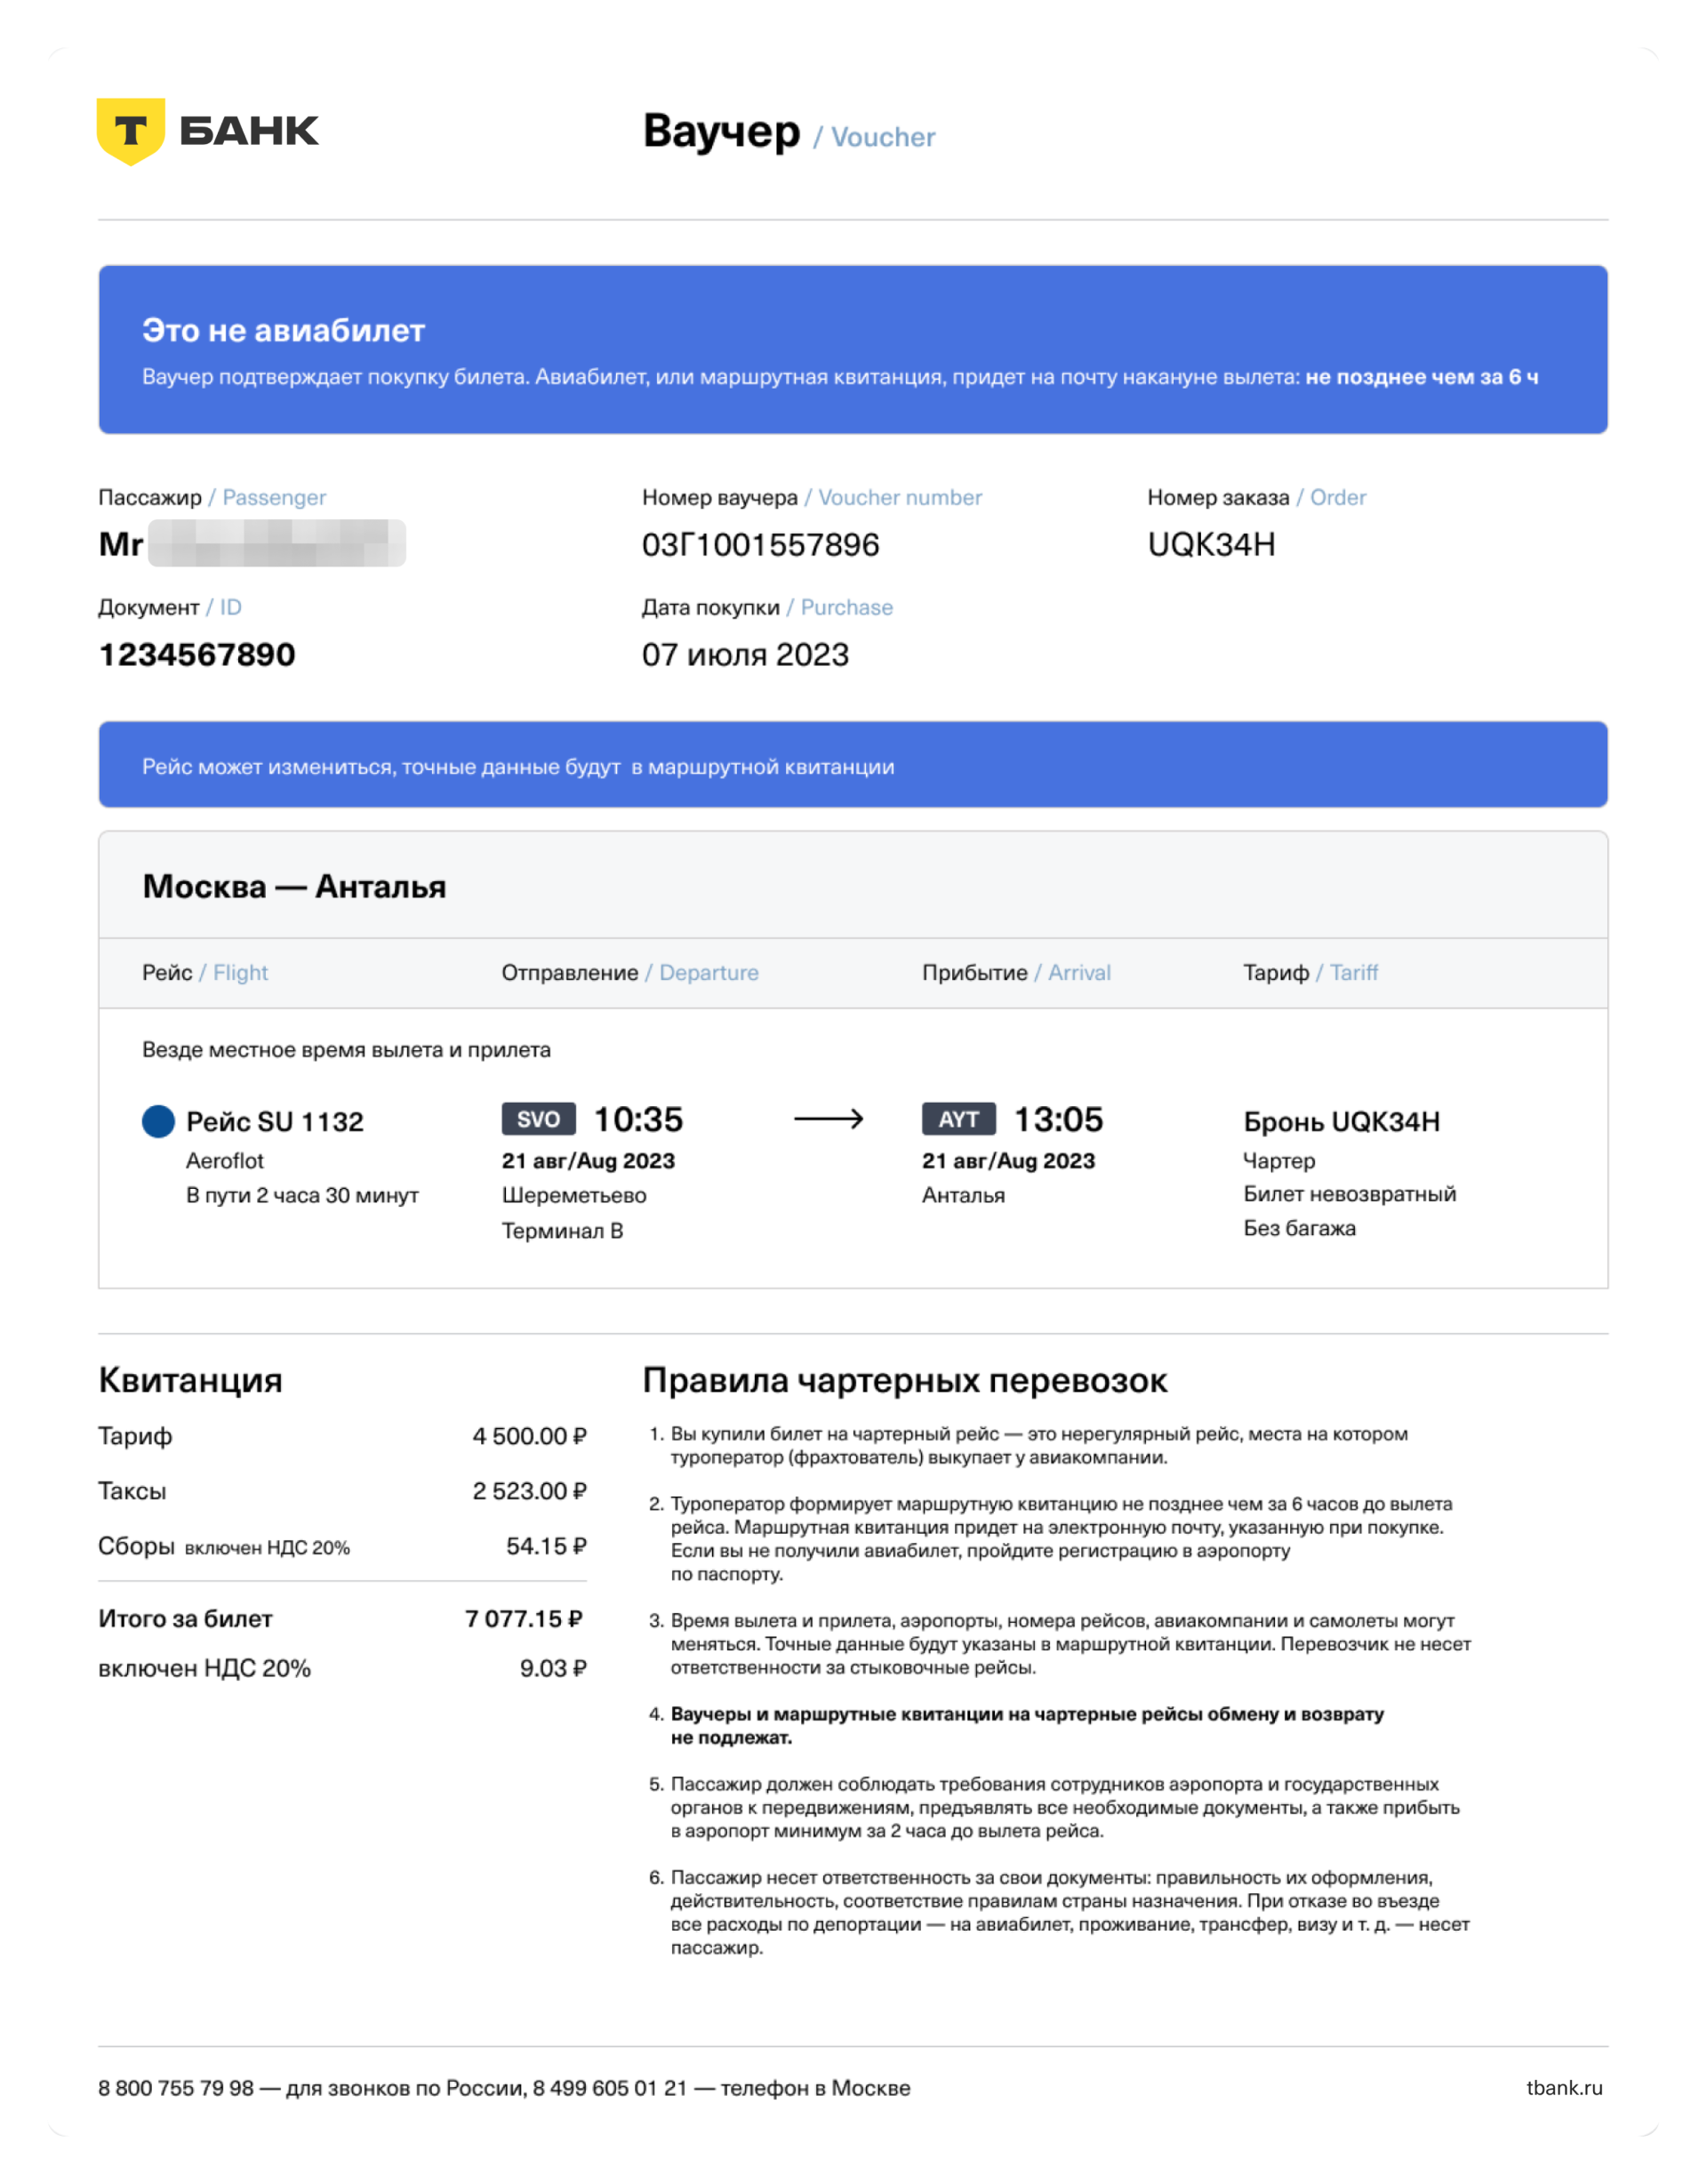1707x2184 pixels.
Task: Click the 'Это не авиабилет' banner heading
Action: (283, 330)
